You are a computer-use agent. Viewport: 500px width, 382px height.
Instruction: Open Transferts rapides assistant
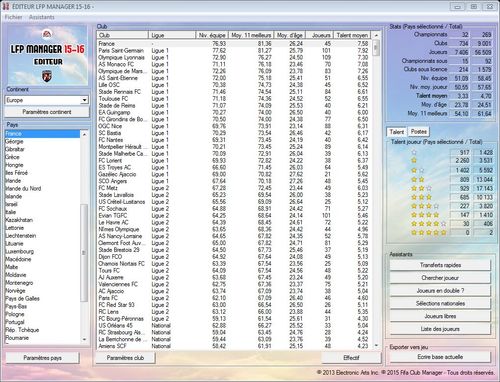(440, 265)
